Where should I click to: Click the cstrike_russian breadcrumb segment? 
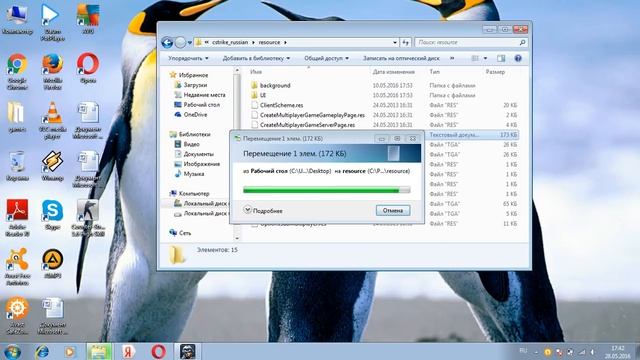[230, 42]
